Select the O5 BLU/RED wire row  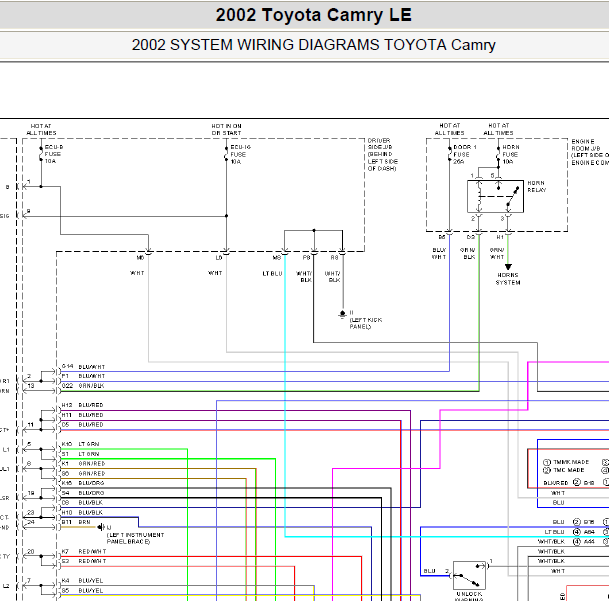pyautogui.click(x=82, y=425)
